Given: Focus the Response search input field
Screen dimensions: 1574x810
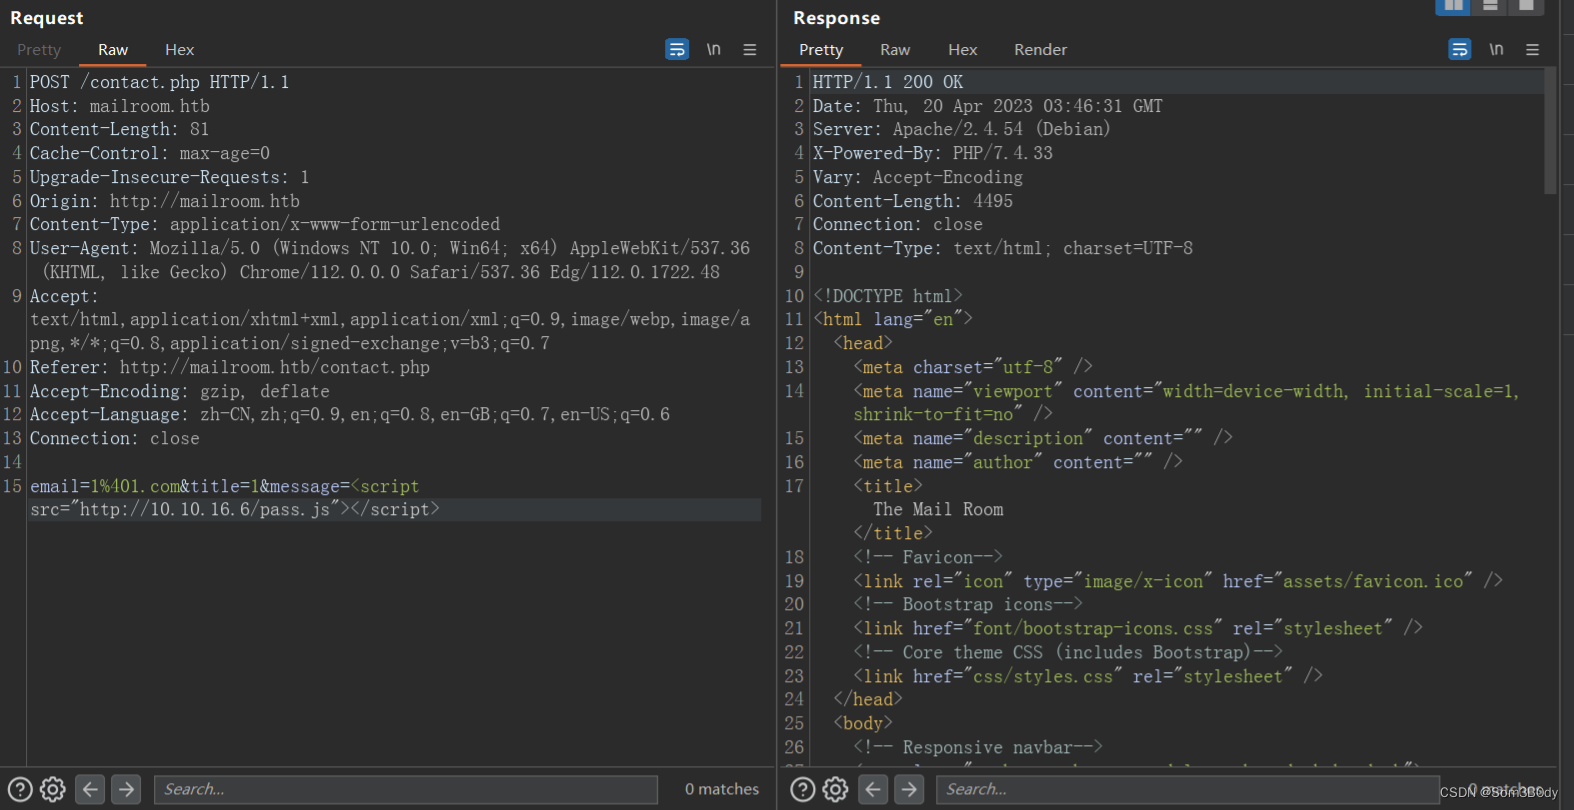Looking at the screenshot, I should pyautogui.click(x=1188, y=789).
